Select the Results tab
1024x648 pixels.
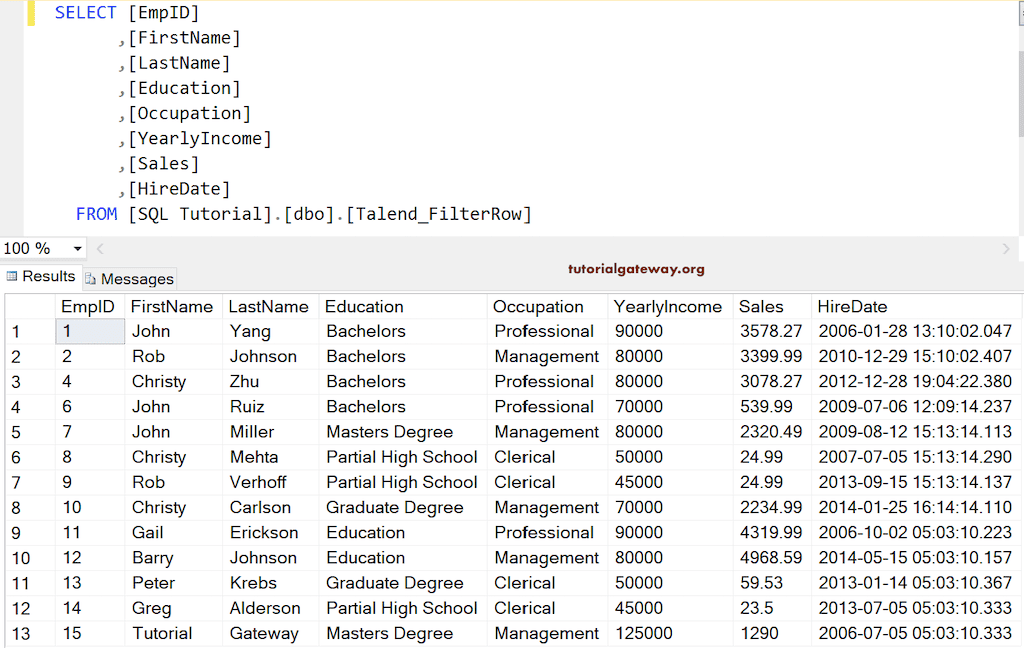45,276
